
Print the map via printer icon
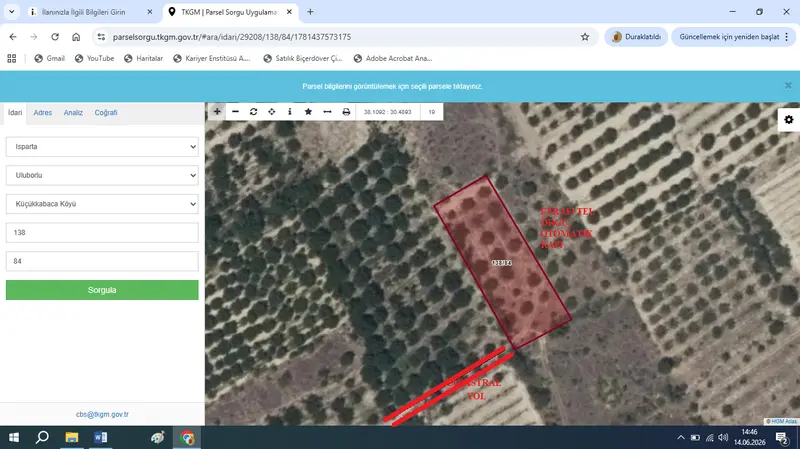(x=346, y=112)
